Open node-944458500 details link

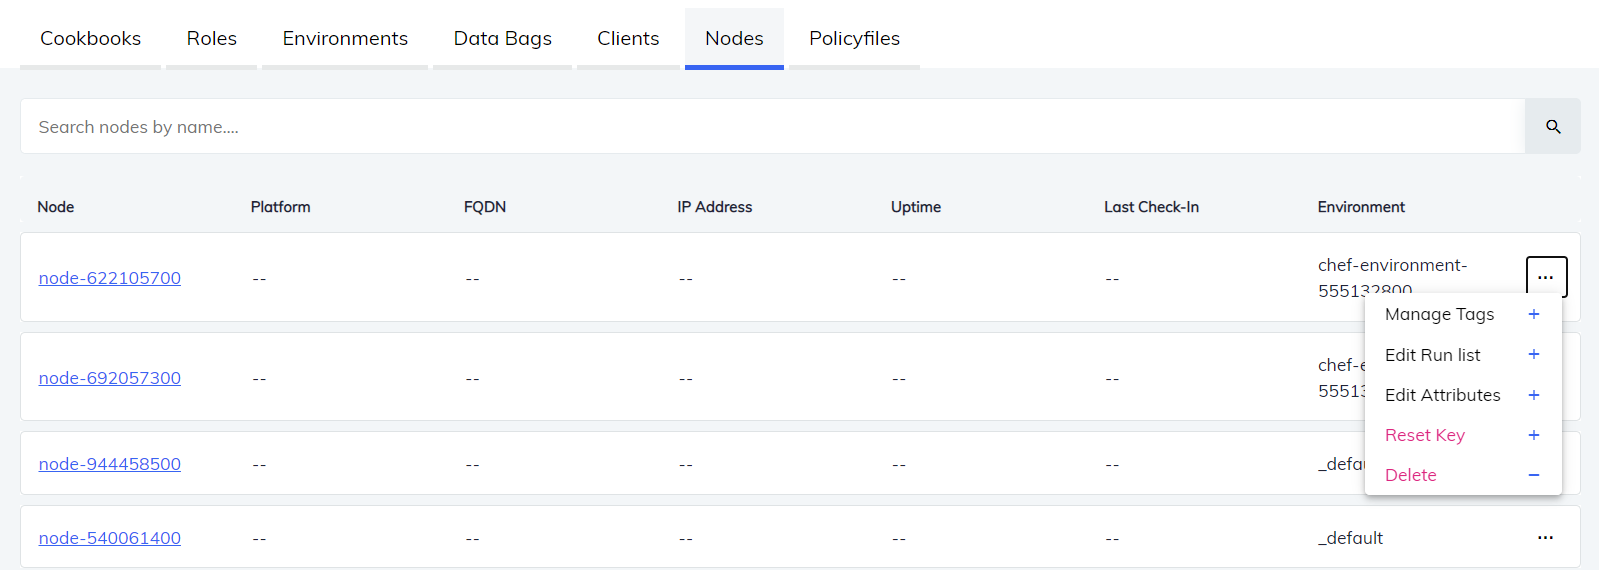pyautogui.click(x=110, y=464)
